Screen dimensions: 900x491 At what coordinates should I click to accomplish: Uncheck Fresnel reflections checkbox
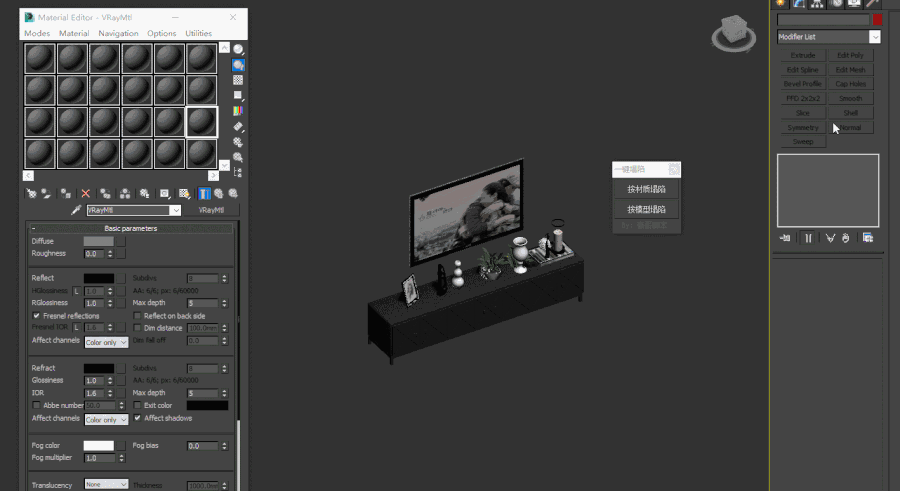click(37, 316)
